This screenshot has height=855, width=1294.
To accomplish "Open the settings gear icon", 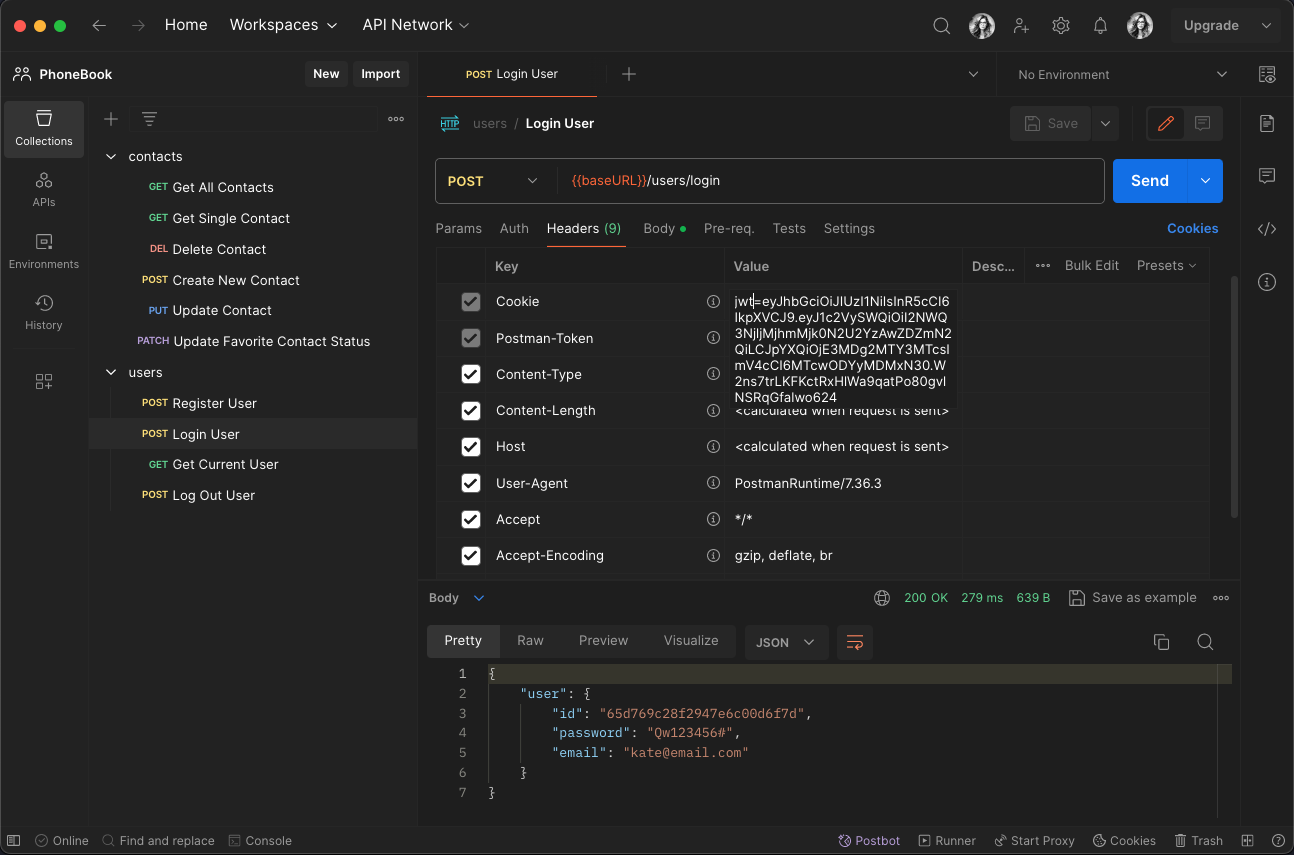I will [x=1061, y=26].
